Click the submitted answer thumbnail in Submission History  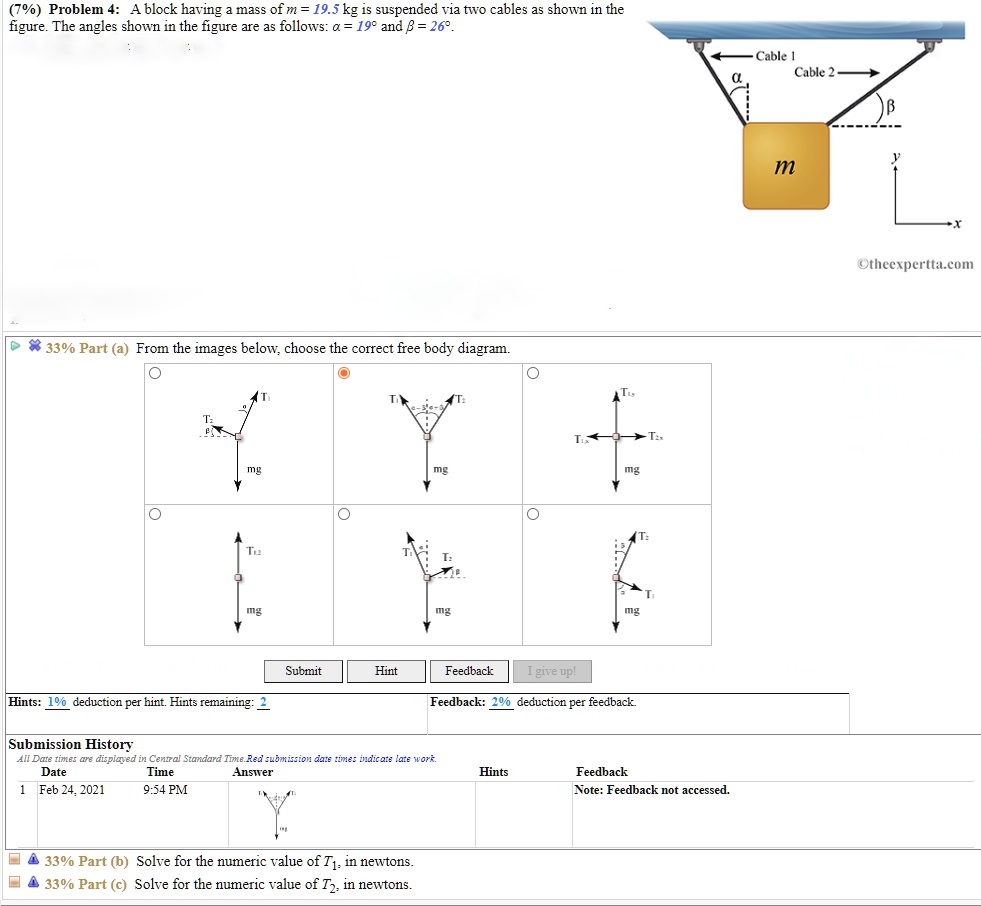pyautogui.click(x=277, y=812)
